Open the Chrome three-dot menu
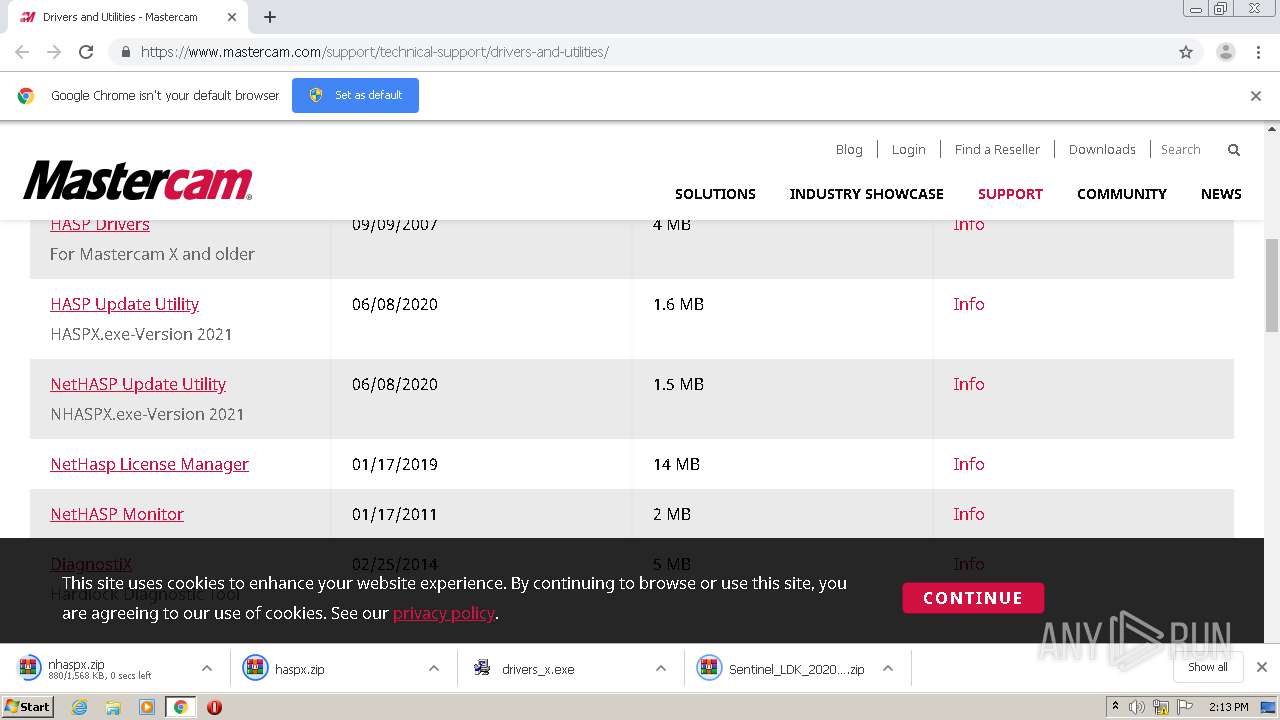1280x720 pixels. point(1258,52)
